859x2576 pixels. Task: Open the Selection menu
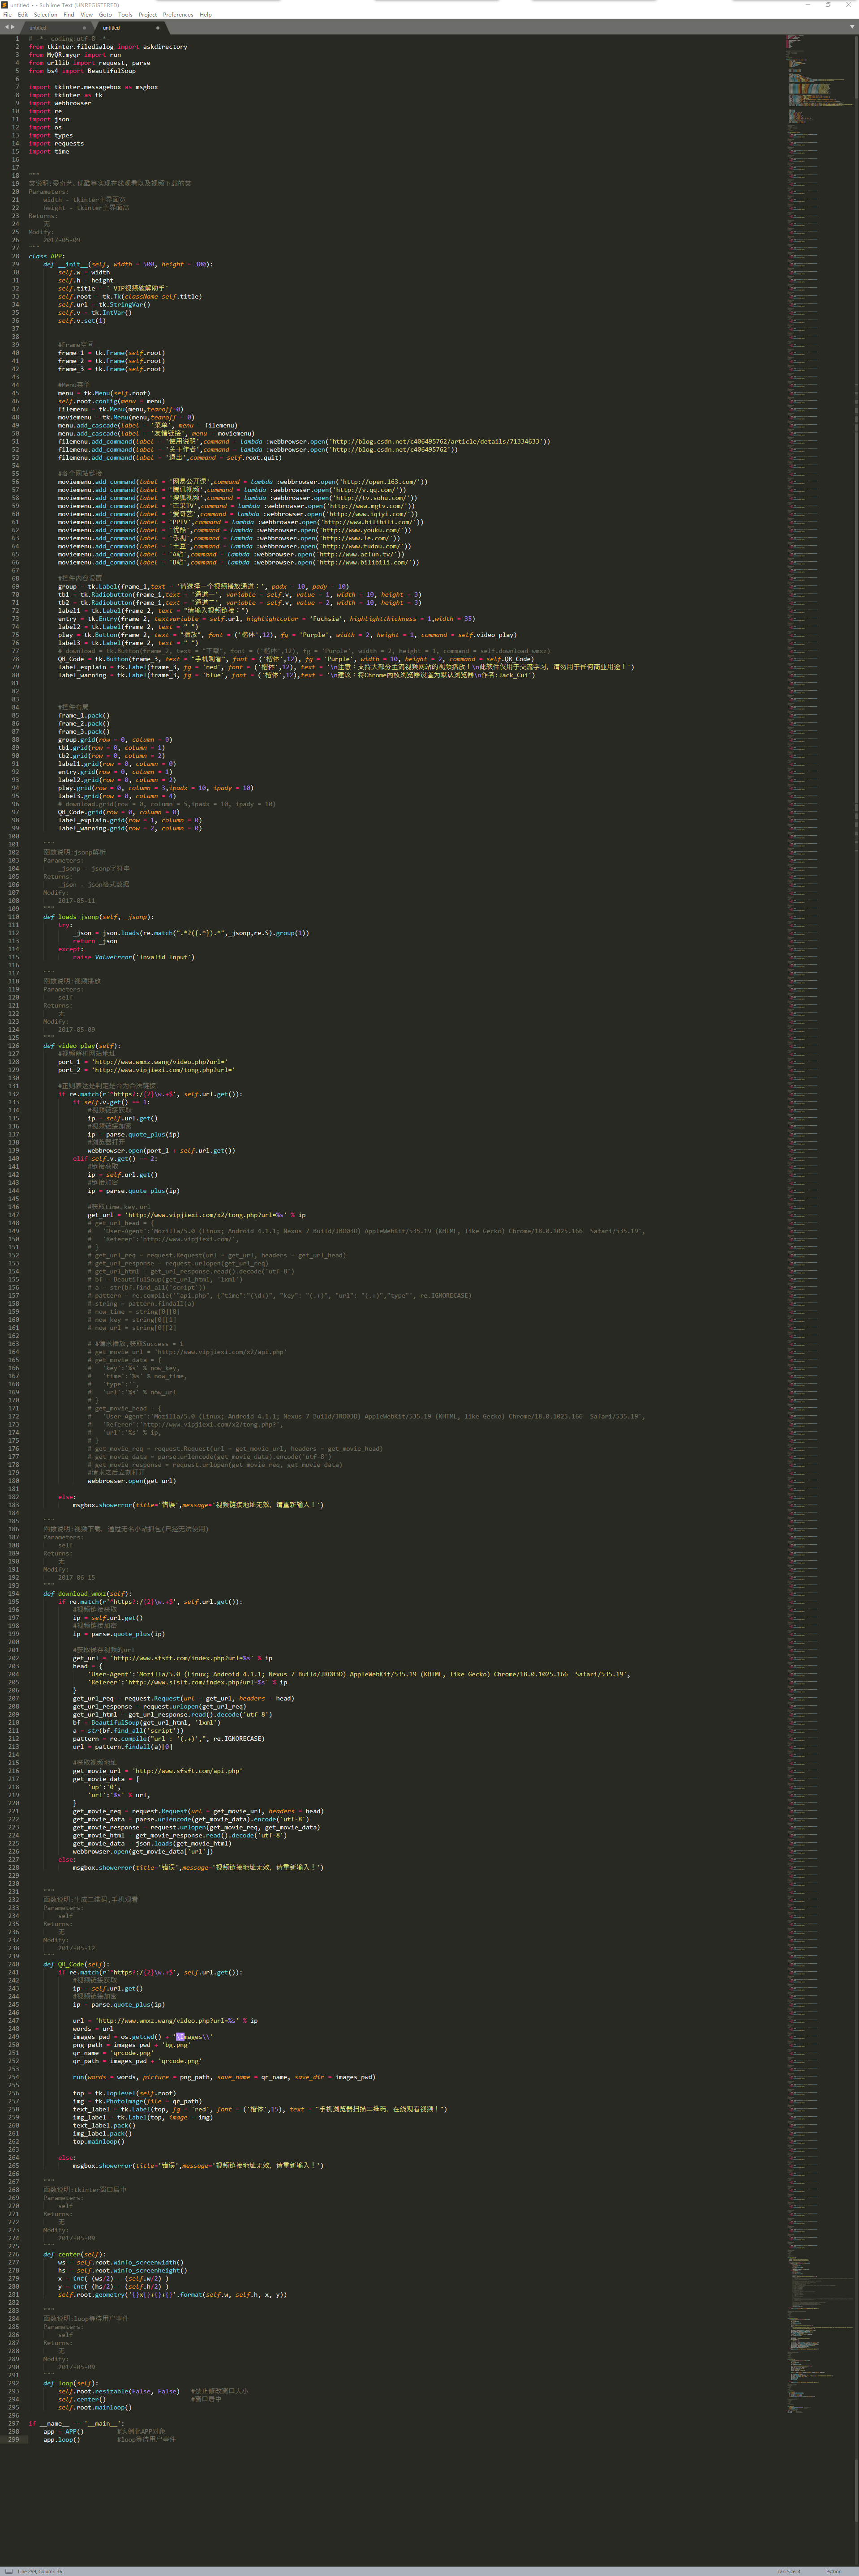(46, 15)
